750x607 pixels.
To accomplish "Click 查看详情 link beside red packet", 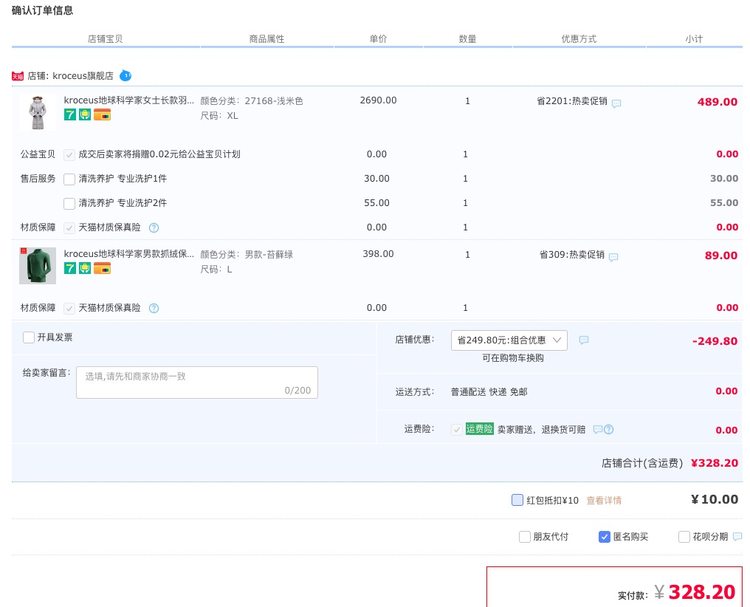I will pyautogui.click(x=603, y=500).
